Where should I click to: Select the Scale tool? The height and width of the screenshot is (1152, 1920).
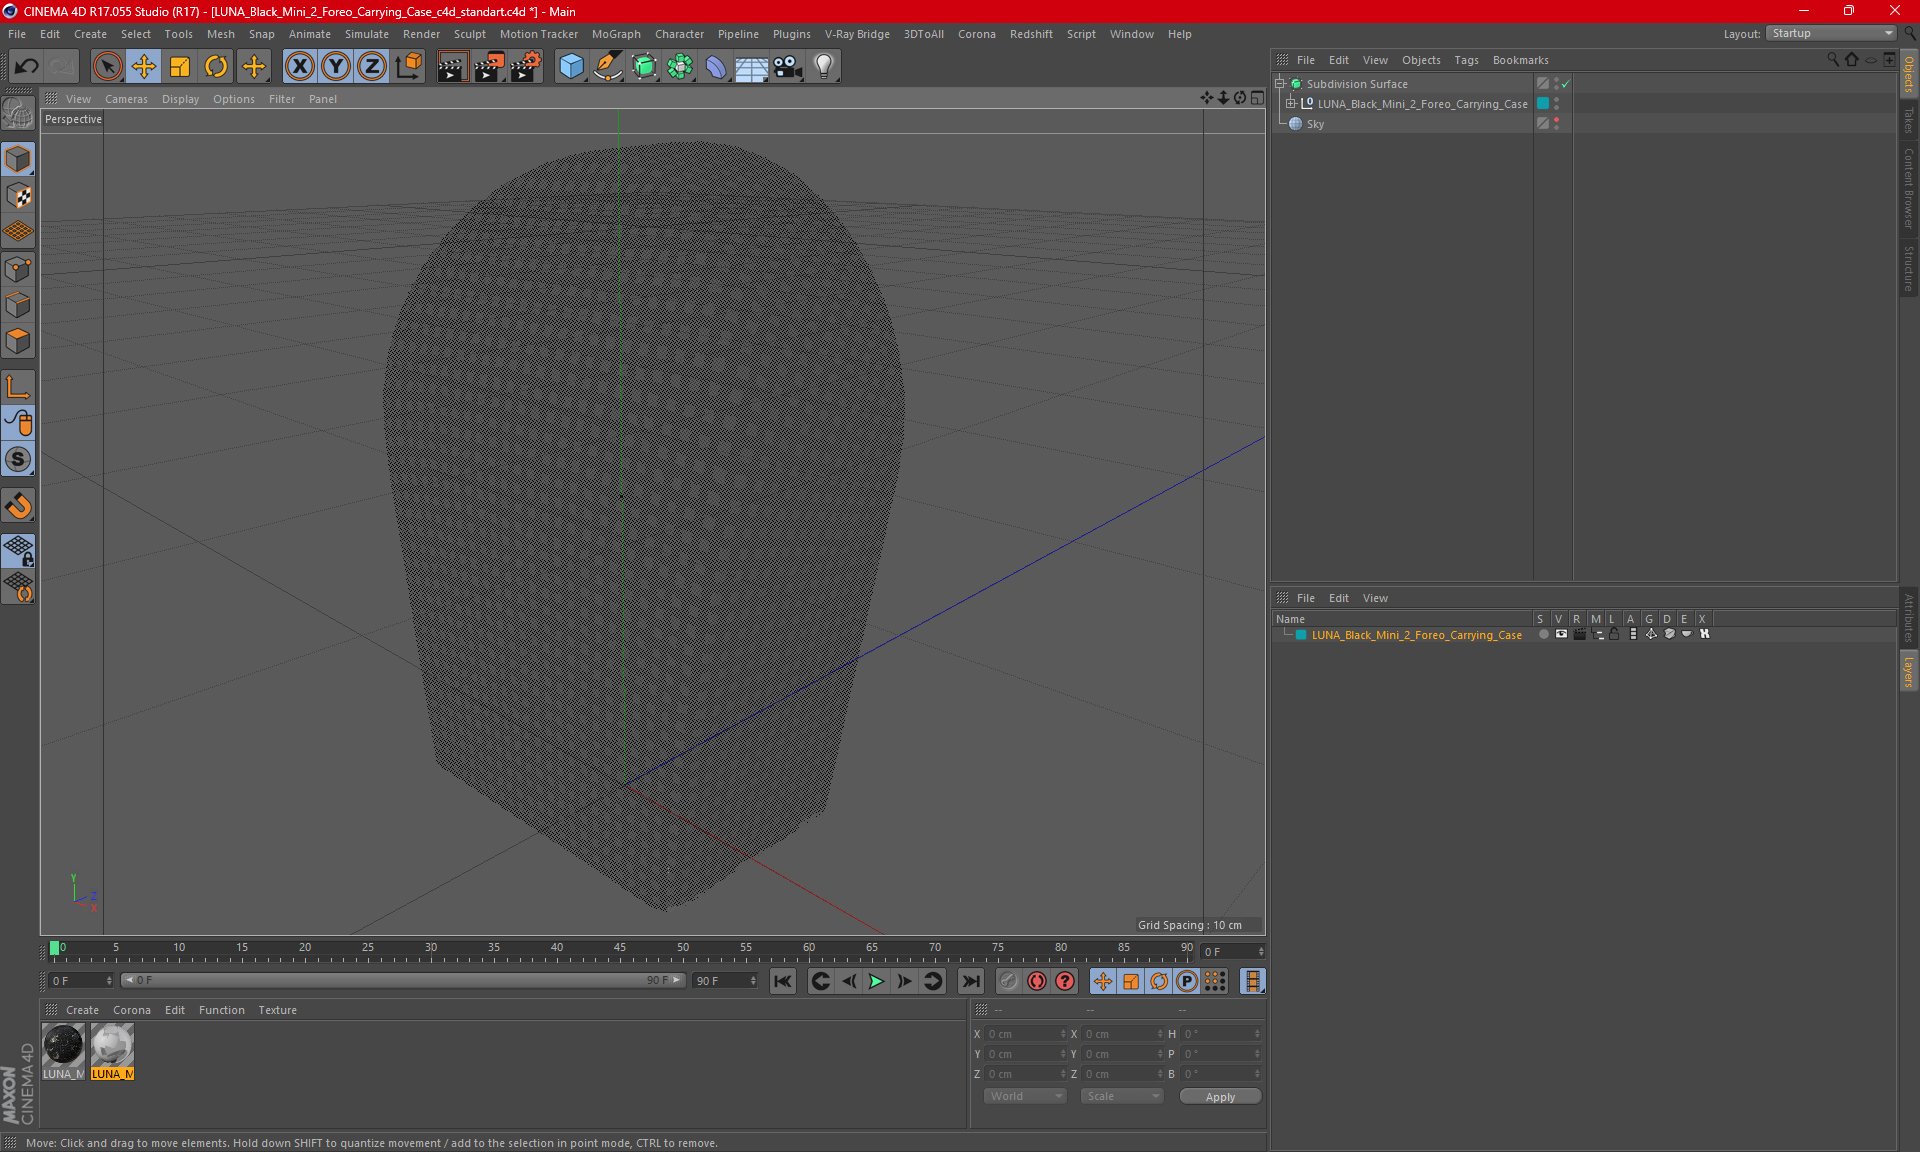point(180,66)
